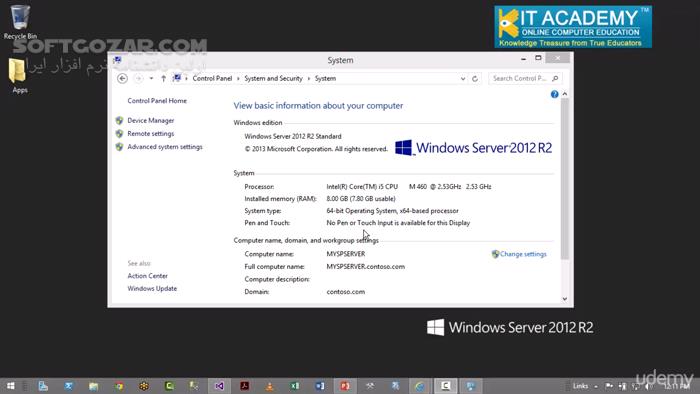
Task: Open Apps folder on desktop
Action: pyautogui.click(x=19, y=76)
